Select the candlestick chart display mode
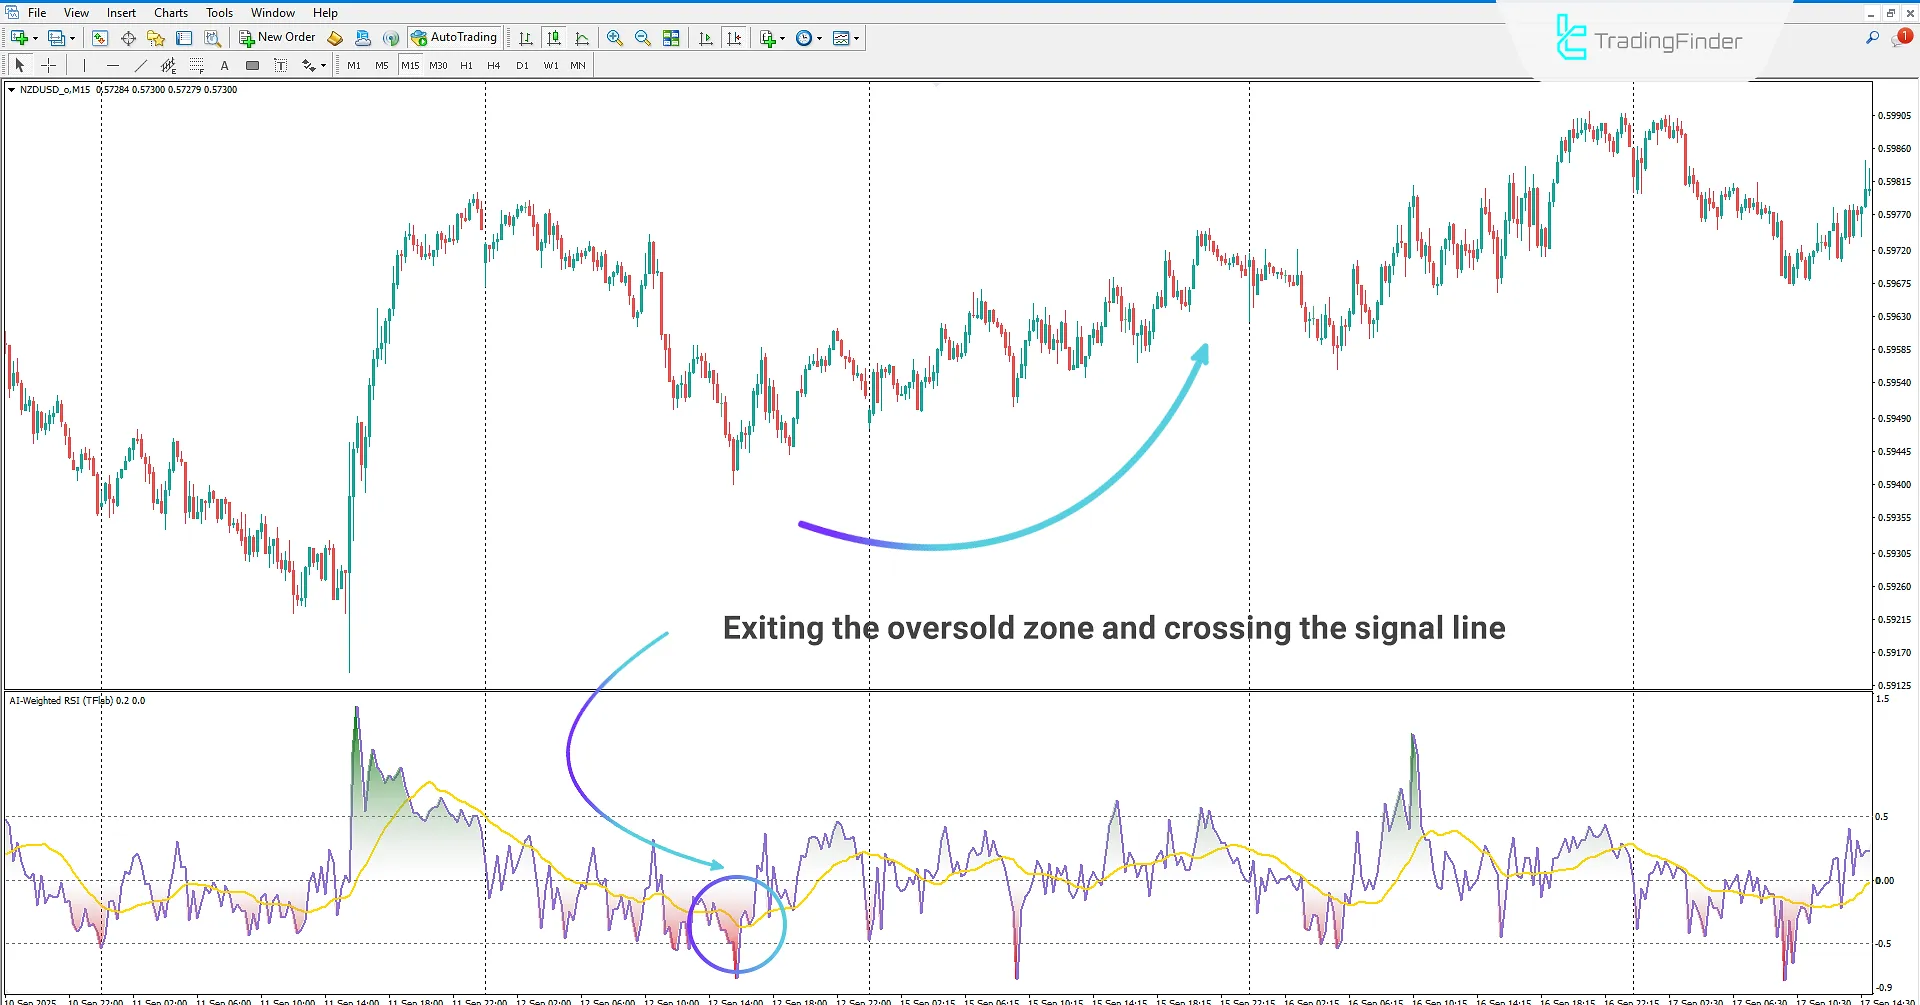Screen dimensions: 1920x1005 pyautogui.click(x=554, y=38)
